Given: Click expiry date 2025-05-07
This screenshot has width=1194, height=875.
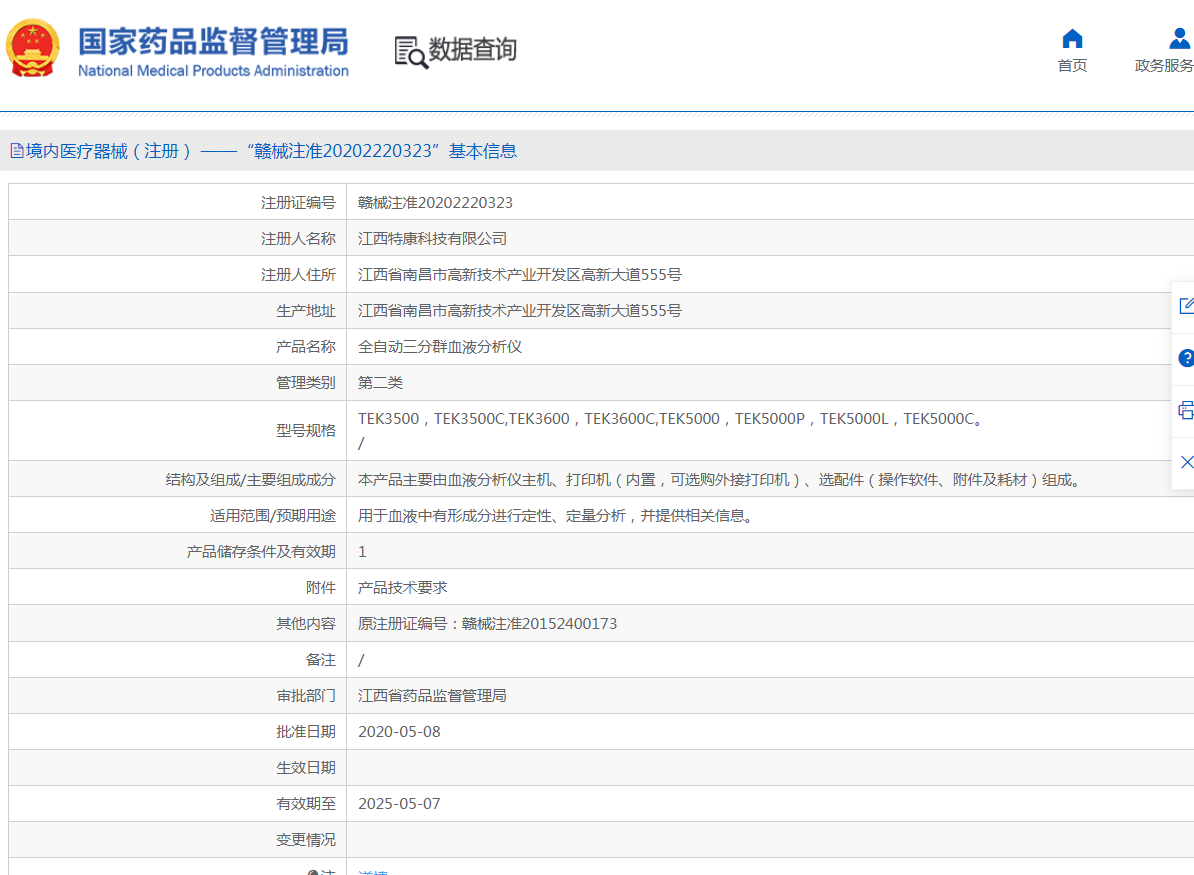Looking at the screenshot, I should point(399,803).
